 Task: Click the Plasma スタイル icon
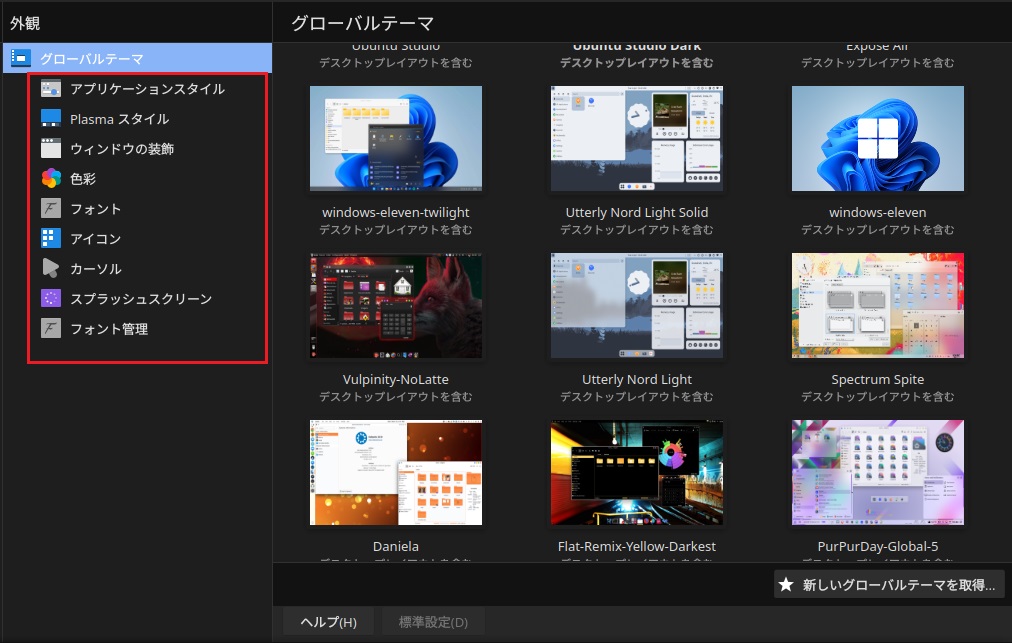[51, 118]
